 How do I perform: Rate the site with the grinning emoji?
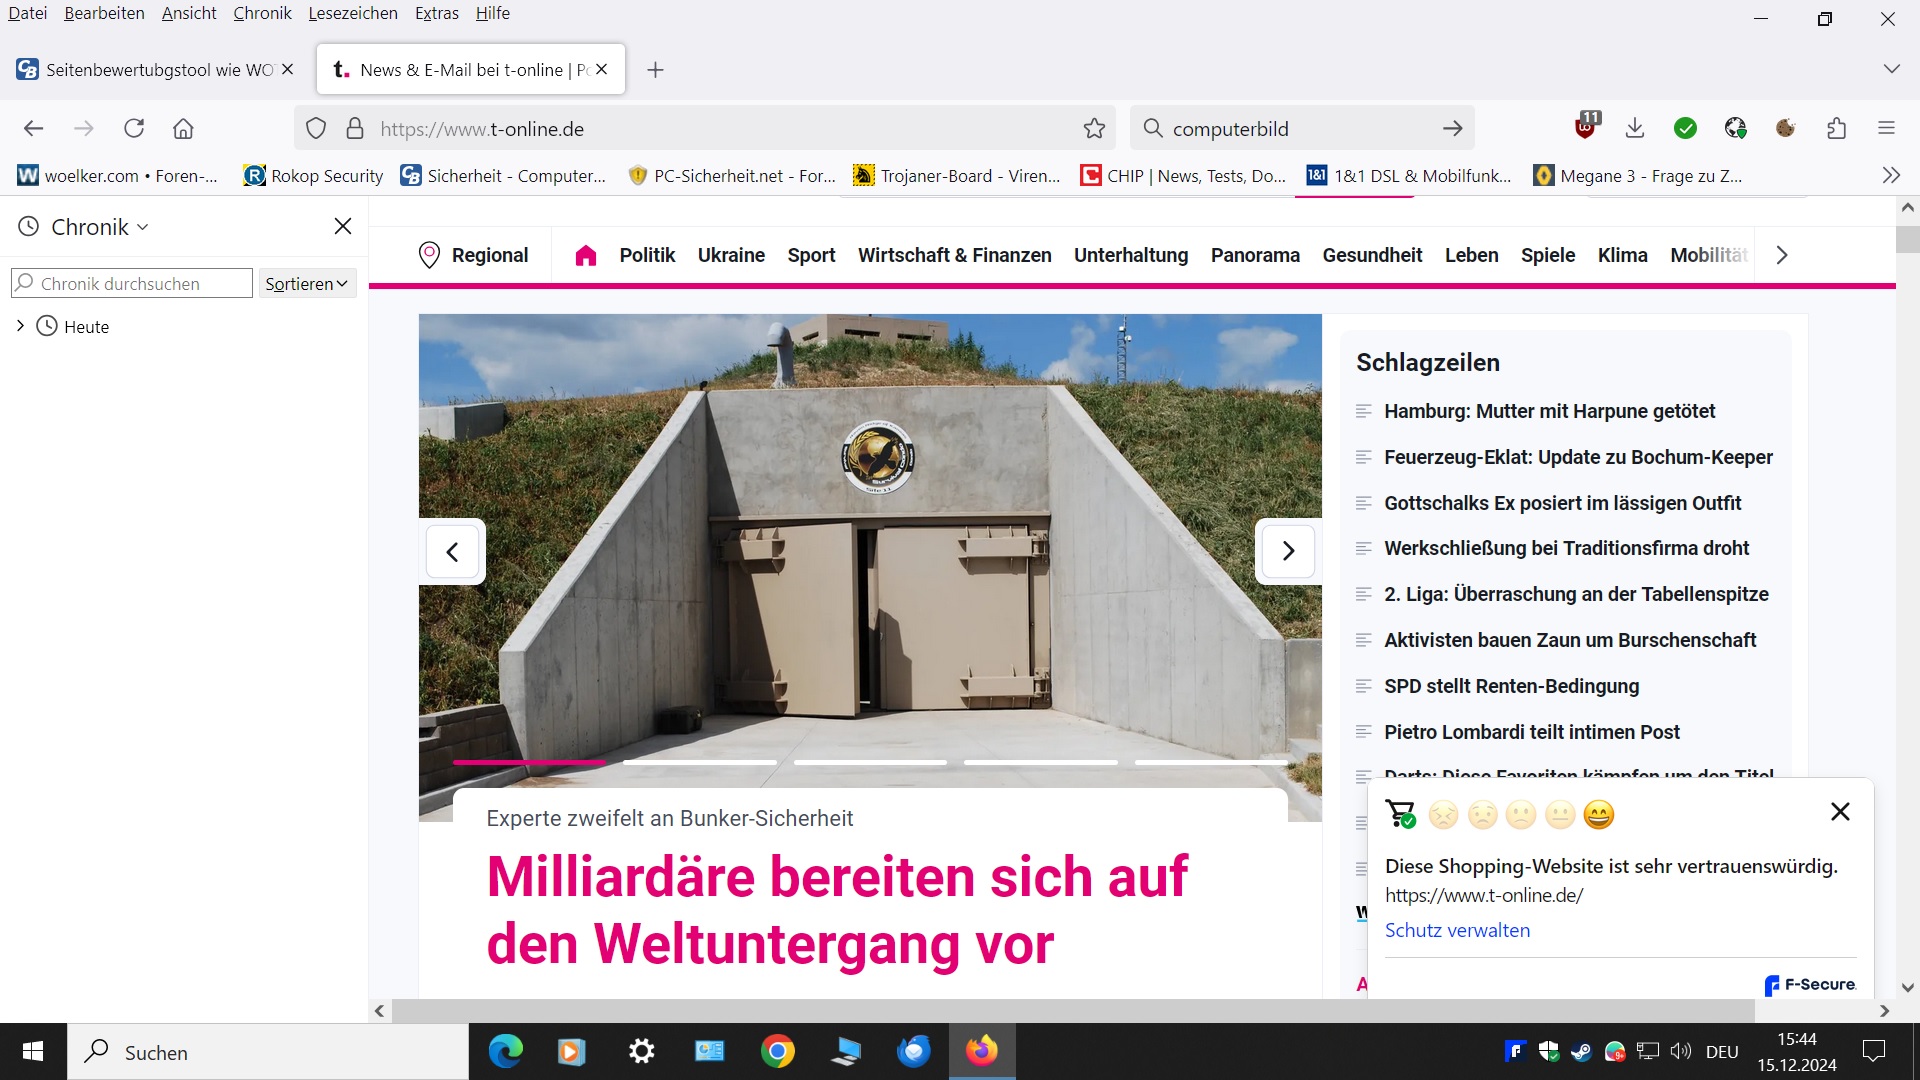click(x=1598, y=814)
